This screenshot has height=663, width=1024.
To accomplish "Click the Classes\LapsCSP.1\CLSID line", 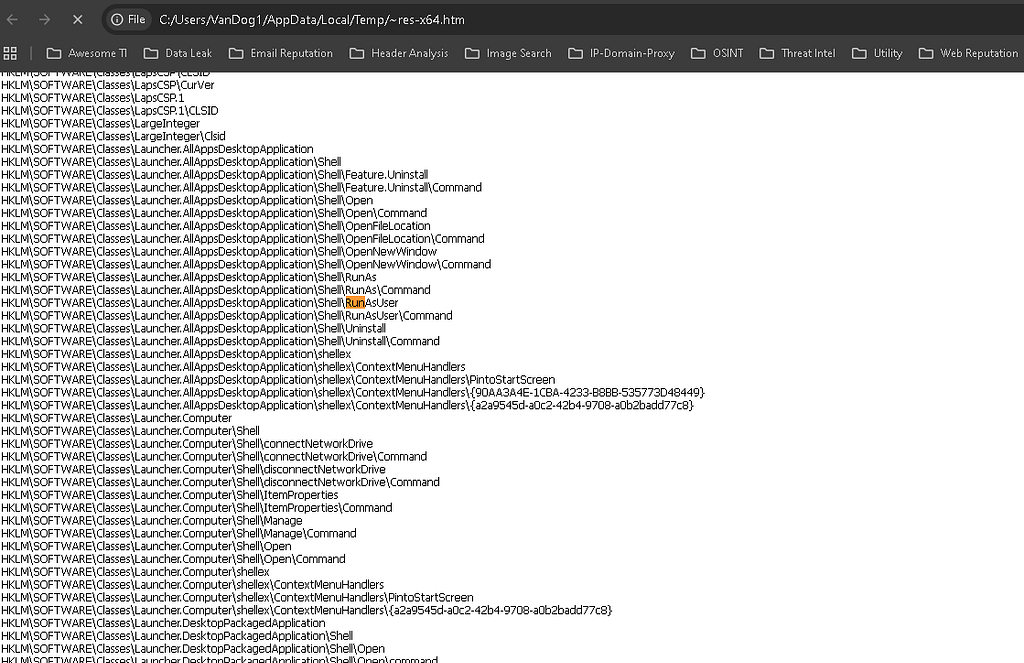I will tap(110, 111).
